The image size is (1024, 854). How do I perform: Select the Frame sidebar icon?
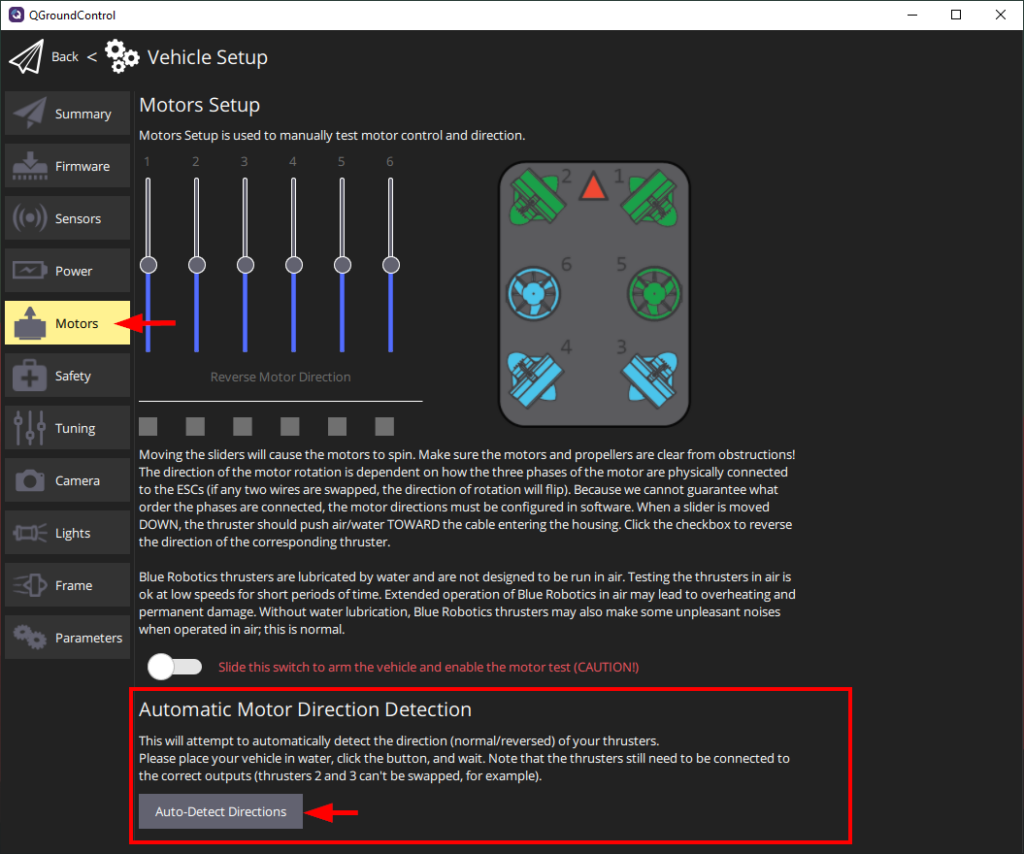(28, 584)
